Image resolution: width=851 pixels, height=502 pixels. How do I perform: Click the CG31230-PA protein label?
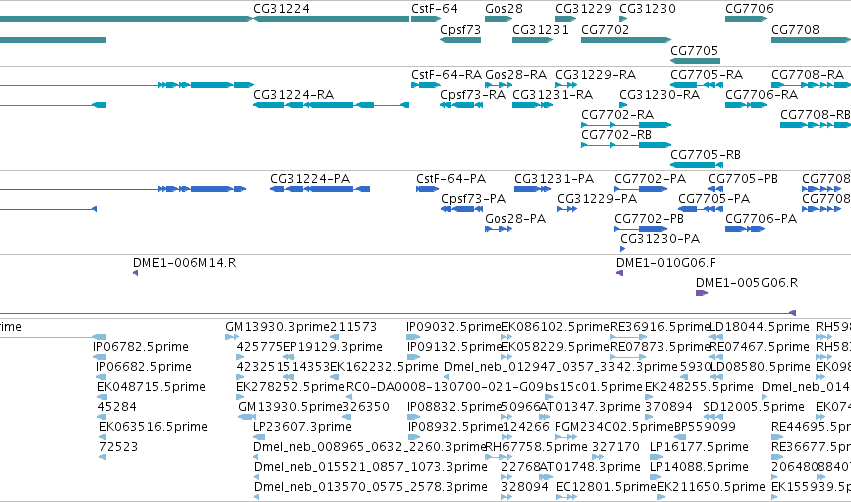pyautogui.click(x=659, y=239)
